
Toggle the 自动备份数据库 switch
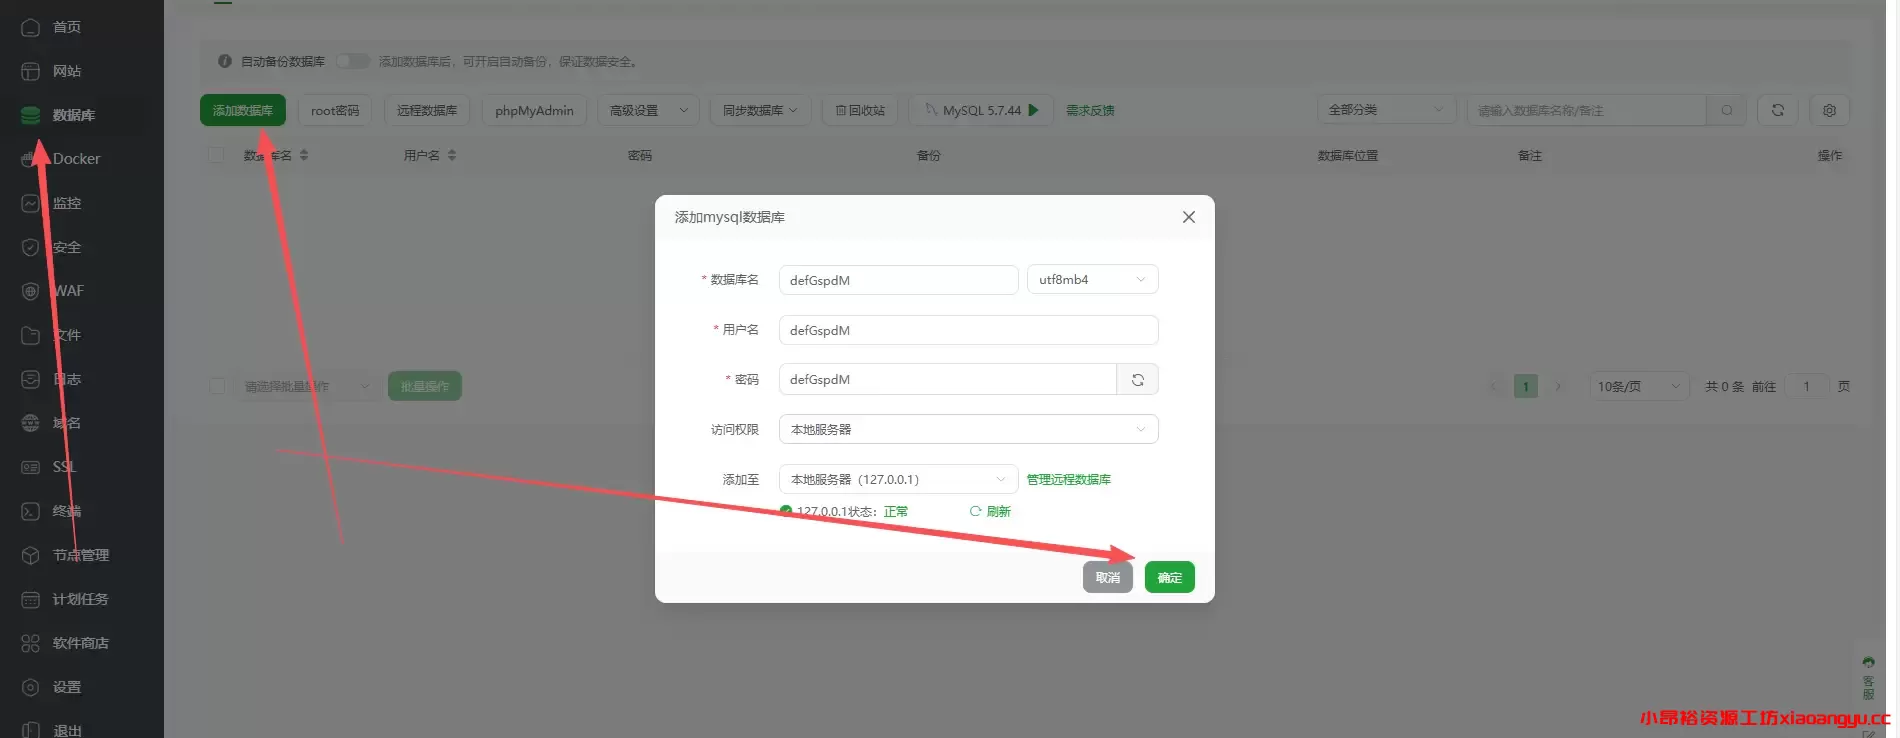(352, 61)
